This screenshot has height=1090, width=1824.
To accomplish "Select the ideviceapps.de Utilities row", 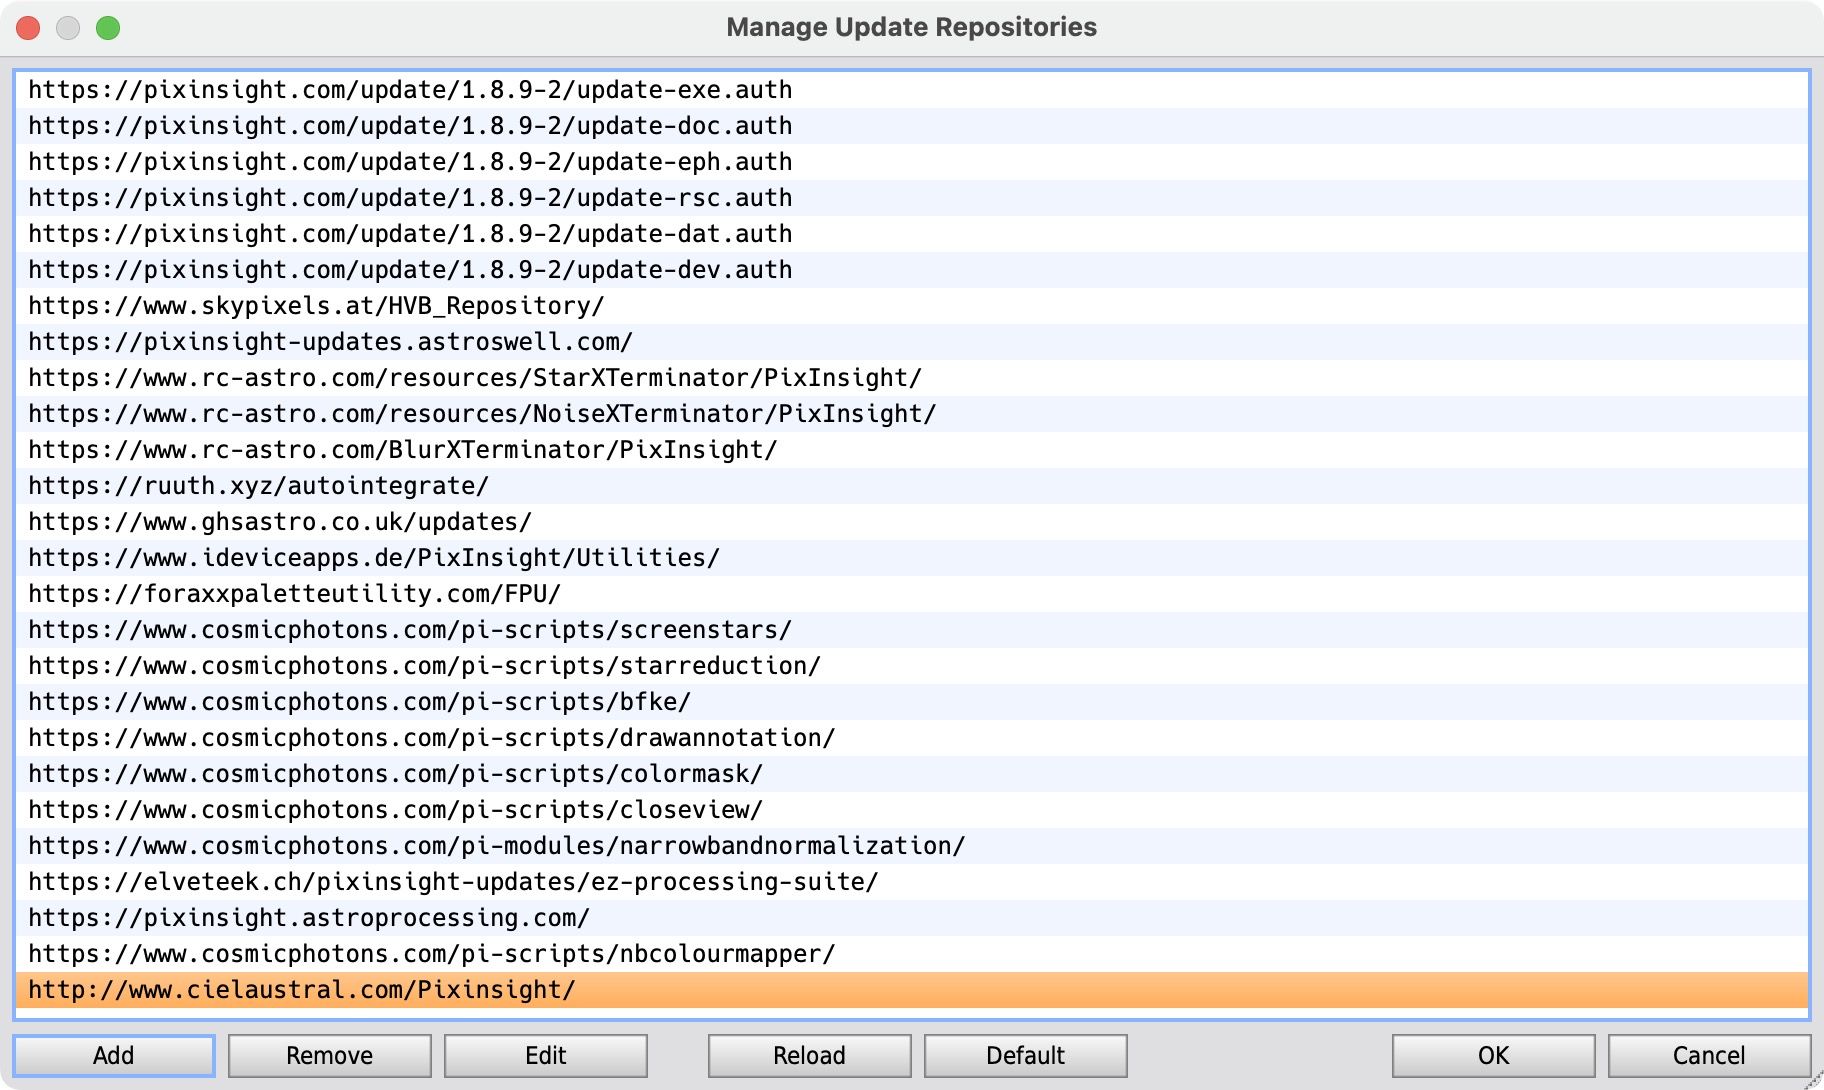I will pos(912,558).
